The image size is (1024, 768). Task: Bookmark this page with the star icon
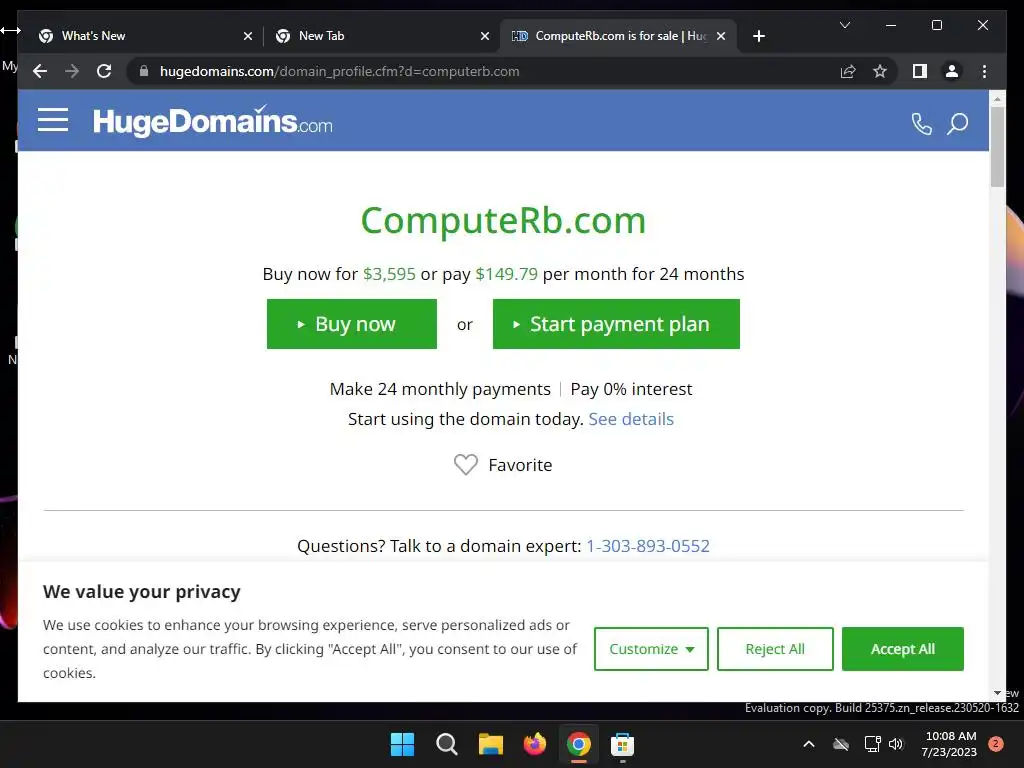[880, 71]
